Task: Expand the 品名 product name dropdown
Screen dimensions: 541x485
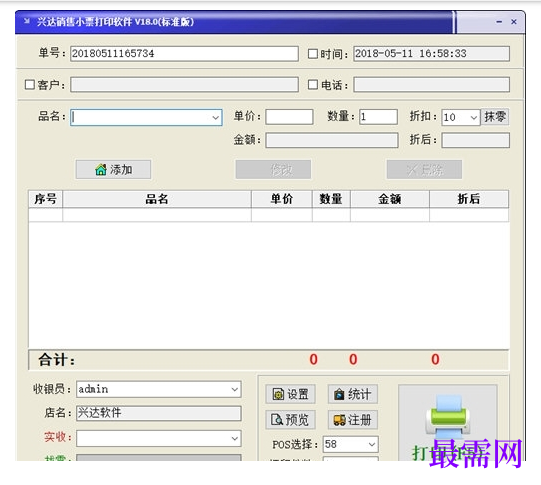Action: tap(215, 118)
